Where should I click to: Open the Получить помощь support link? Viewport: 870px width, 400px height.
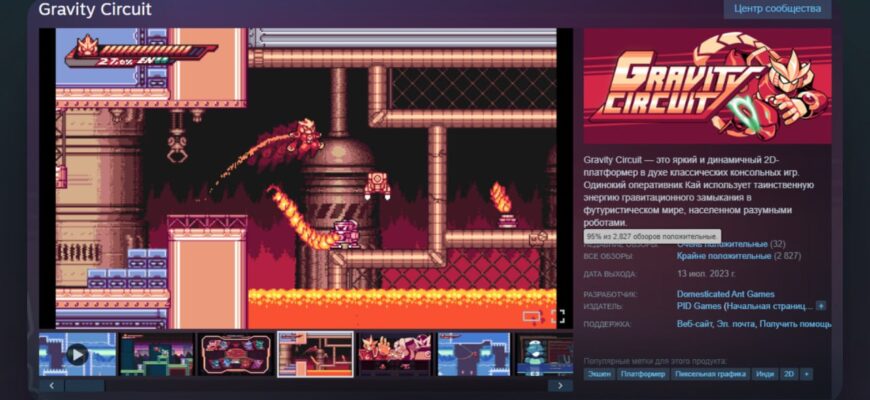pyautogui.click(x=795, y=324)
